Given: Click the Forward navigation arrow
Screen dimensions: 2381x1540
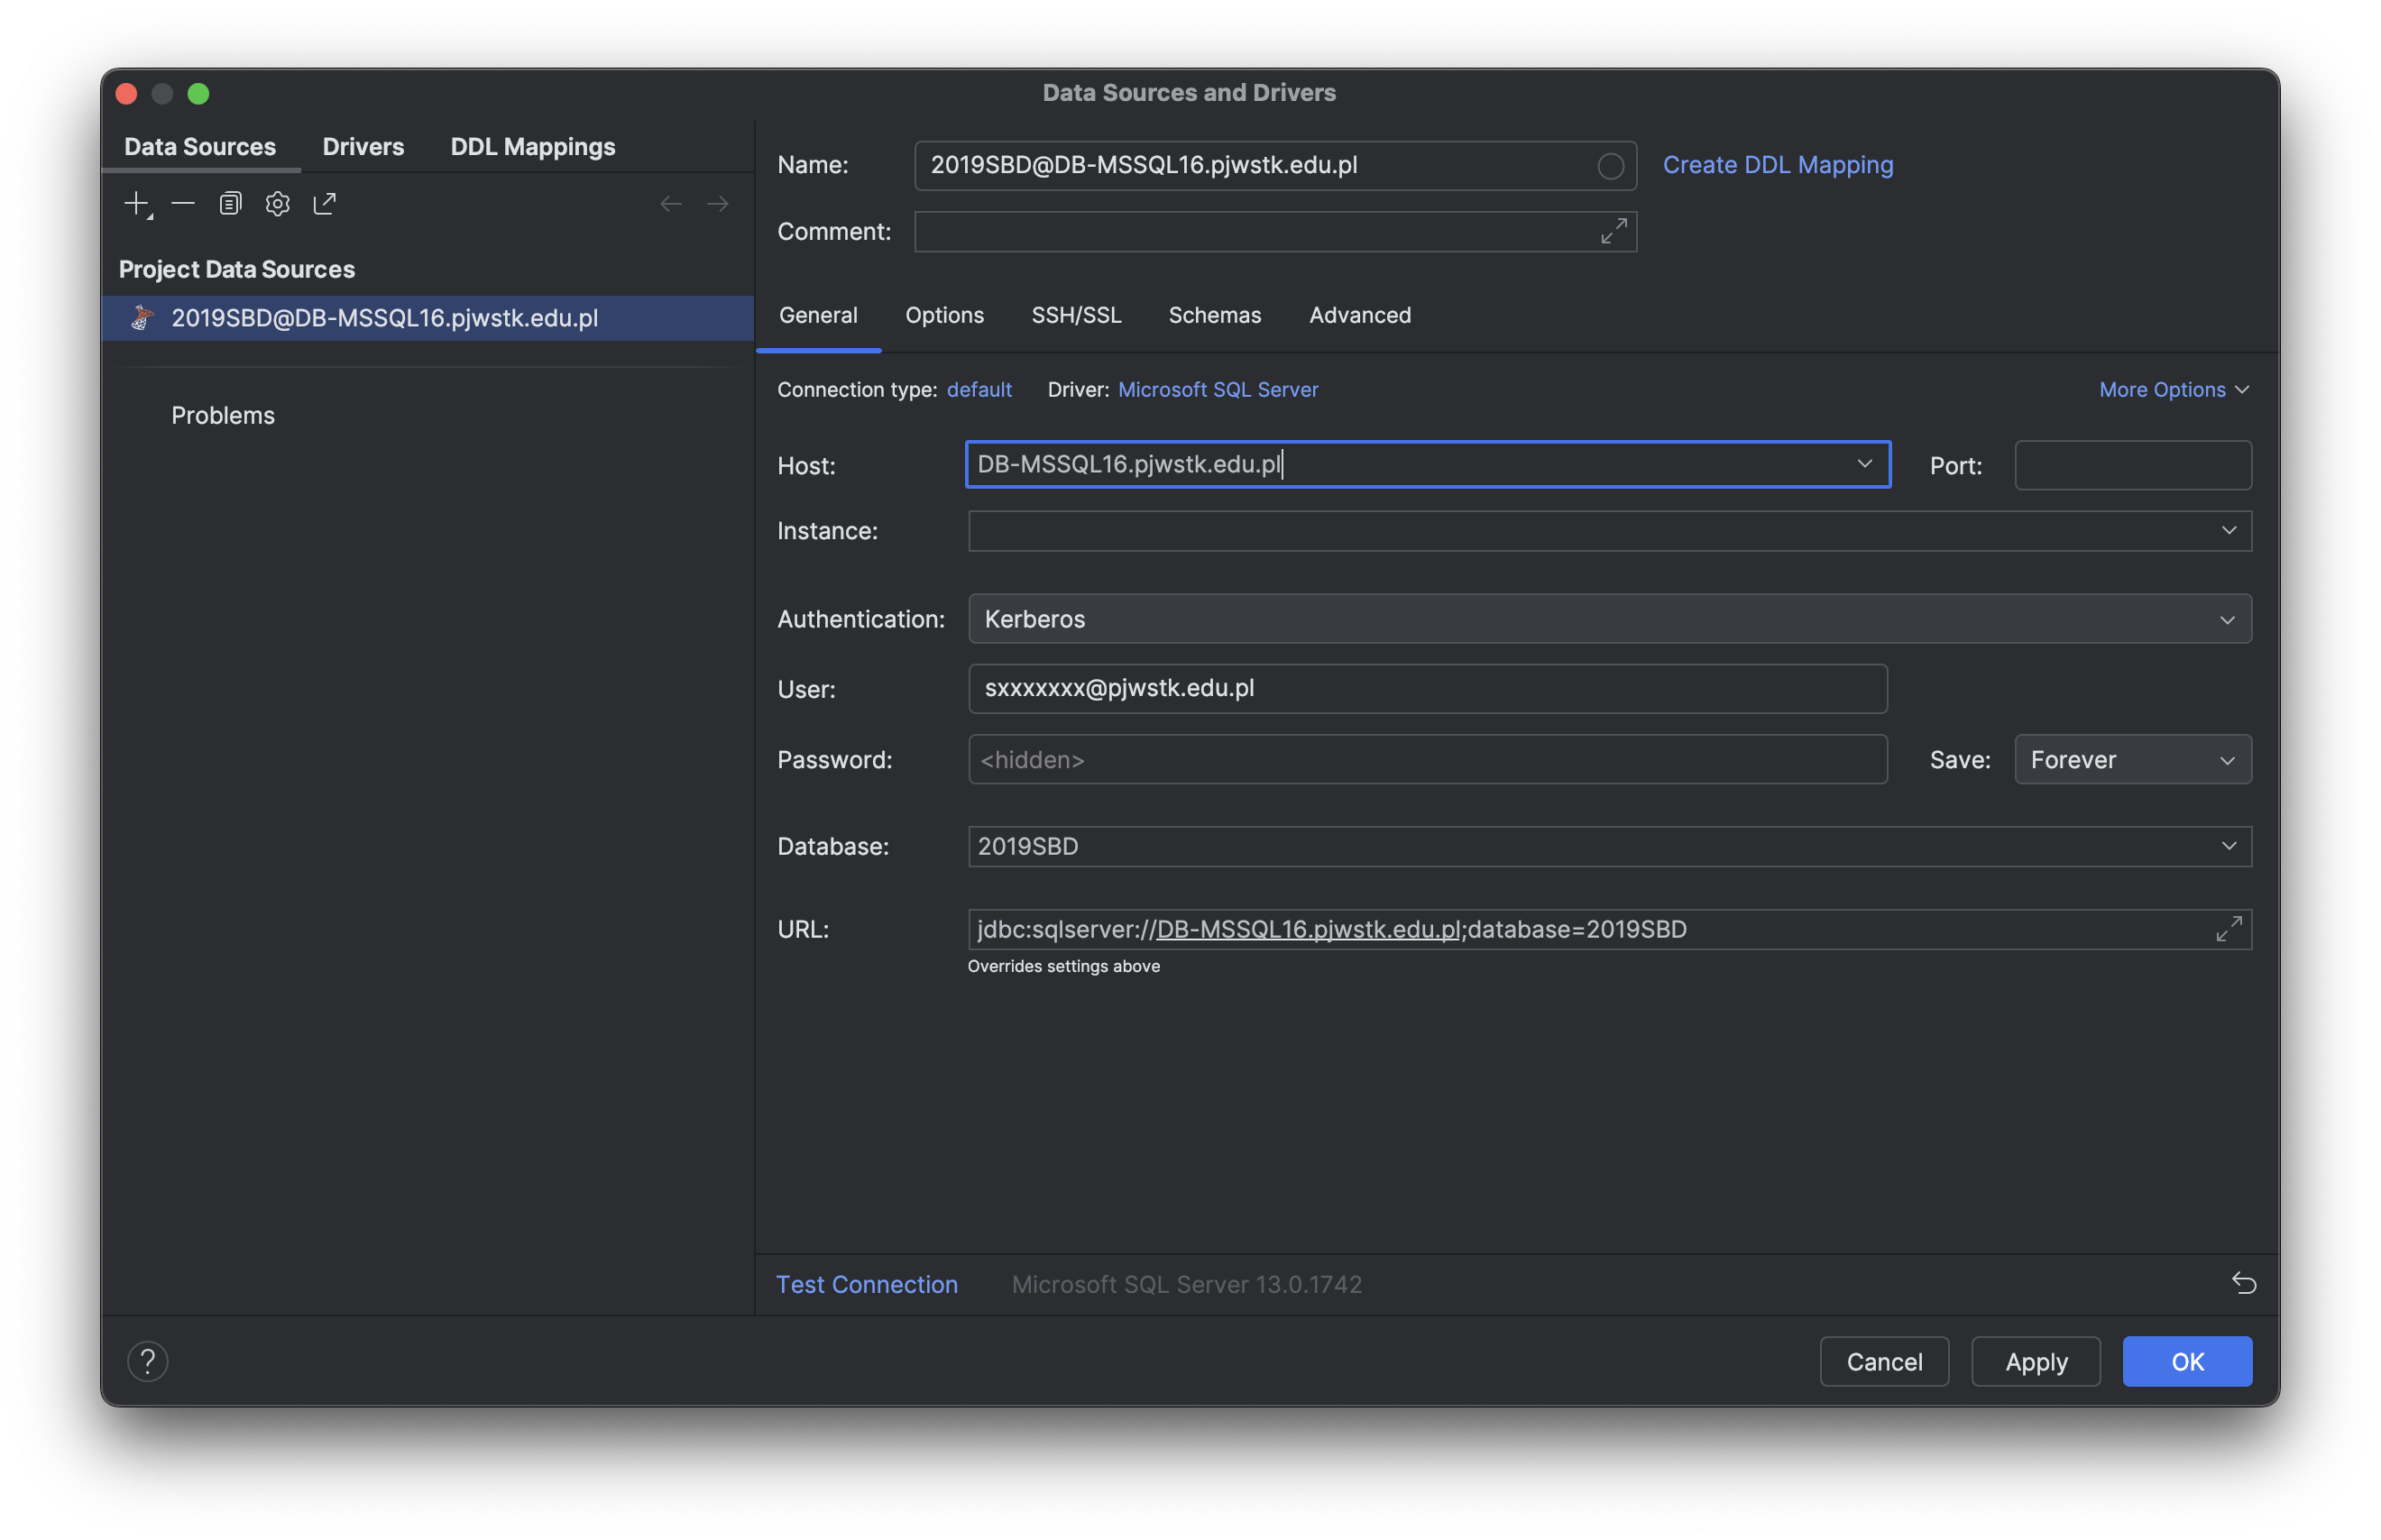Looking at the screenshot, I should 717,204.
